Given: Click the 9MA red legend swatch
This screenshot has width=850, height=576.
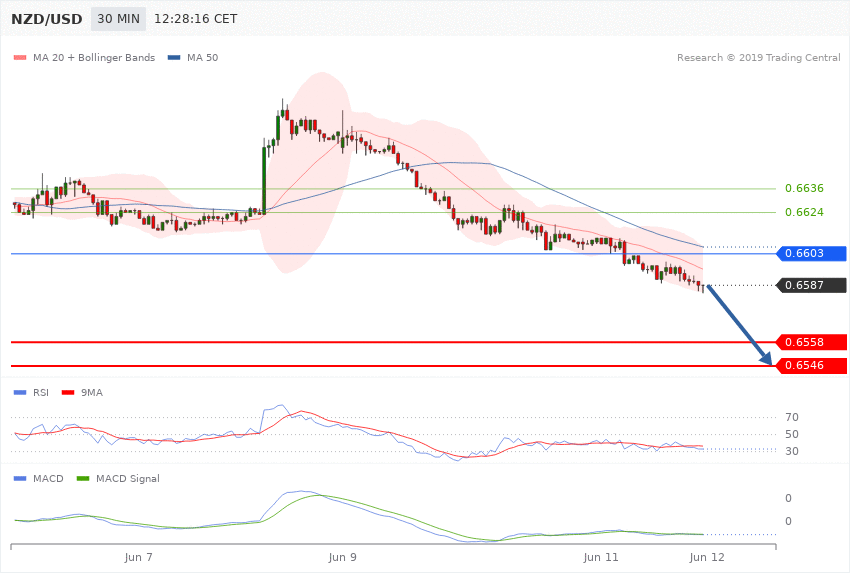Looking at the screenshot, I should click(68, 392).
